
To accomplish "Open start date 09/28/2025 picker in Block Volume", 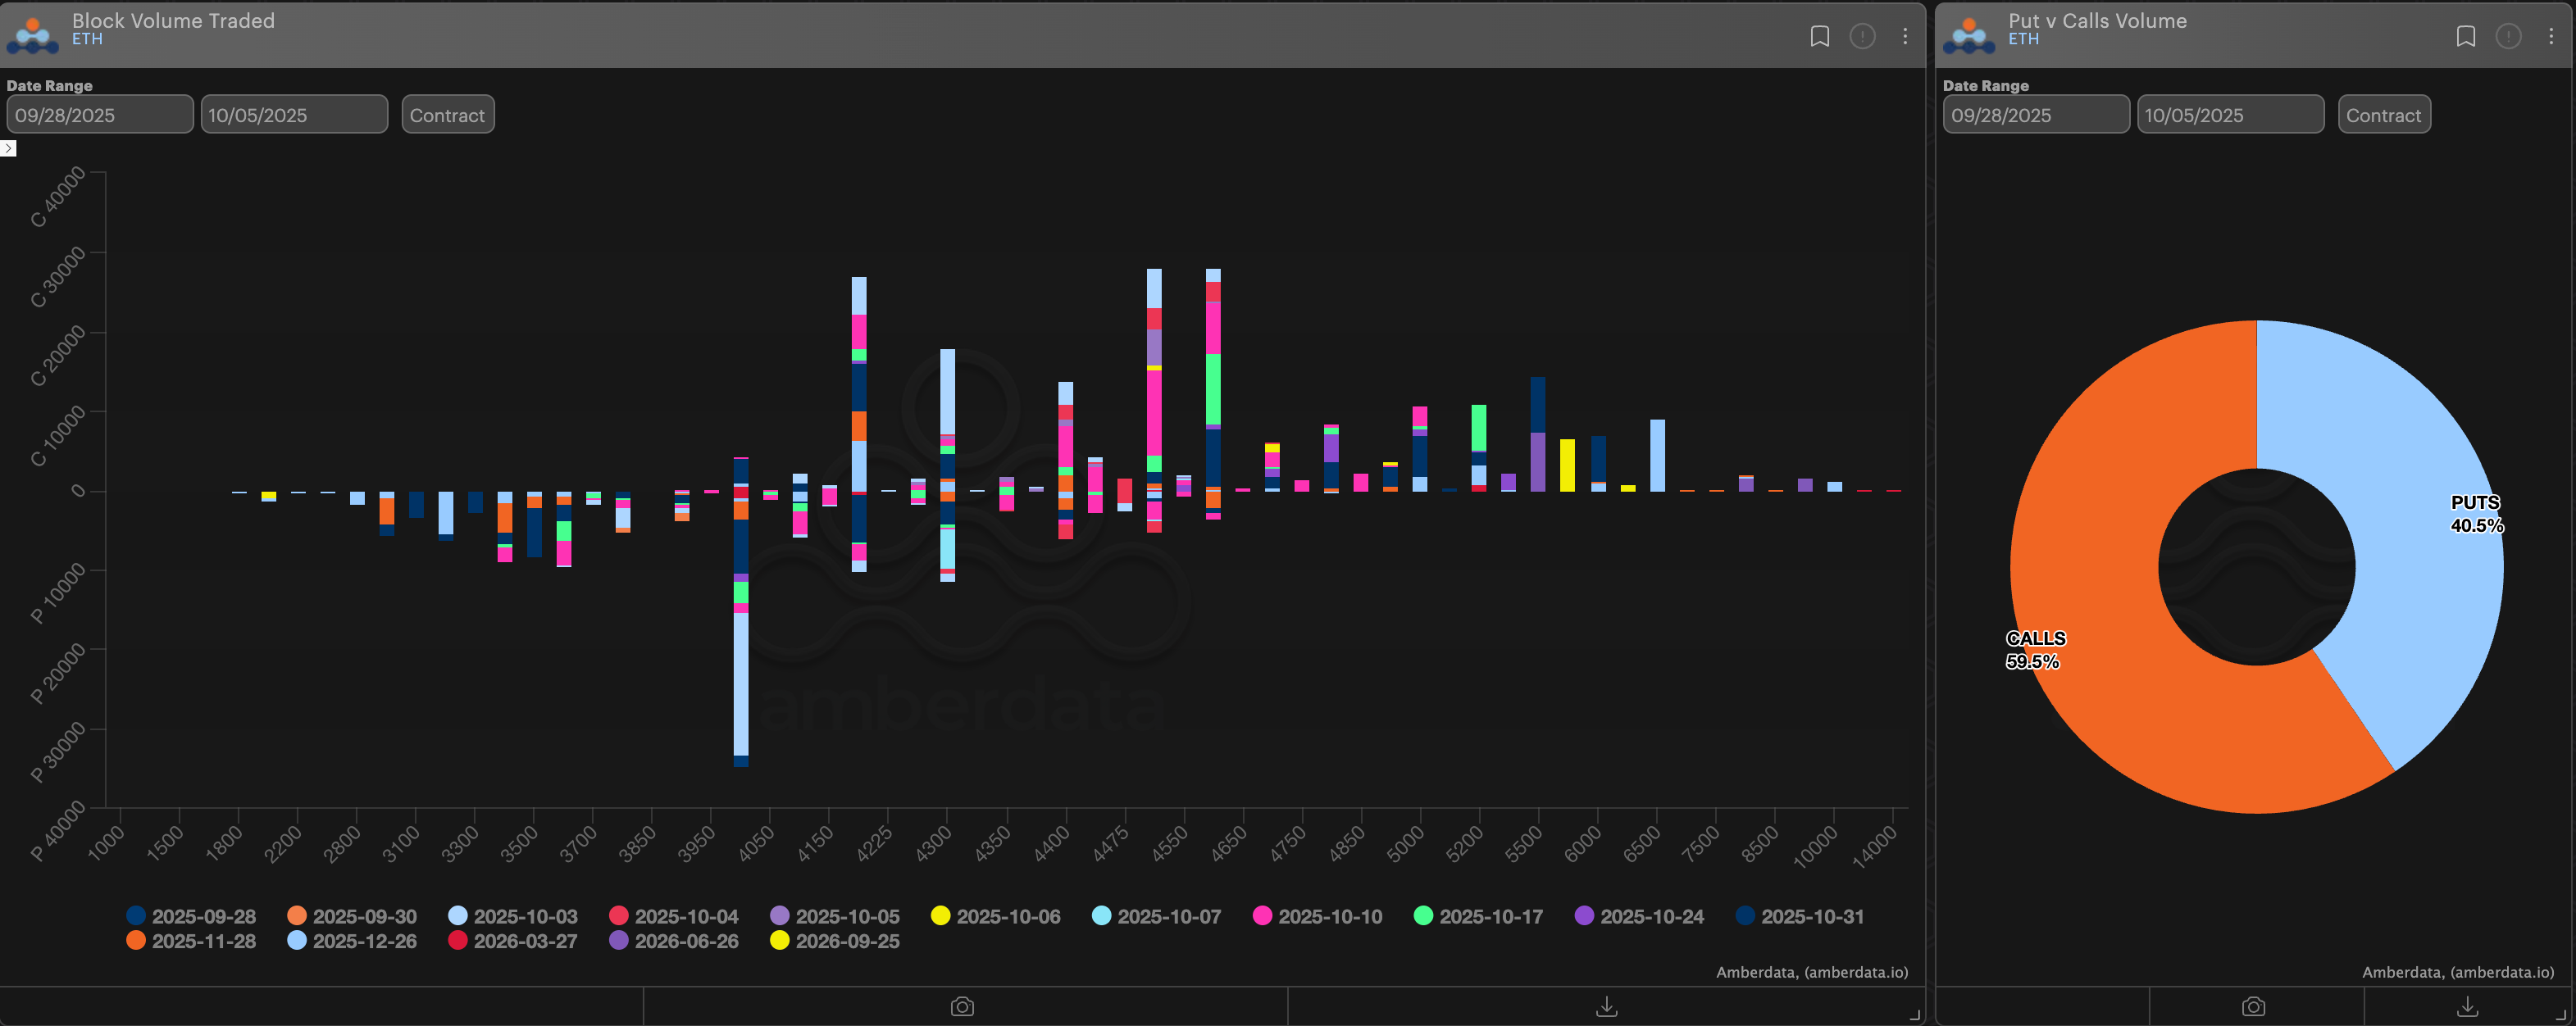I will pyautogui.click(x=99, y=115).
